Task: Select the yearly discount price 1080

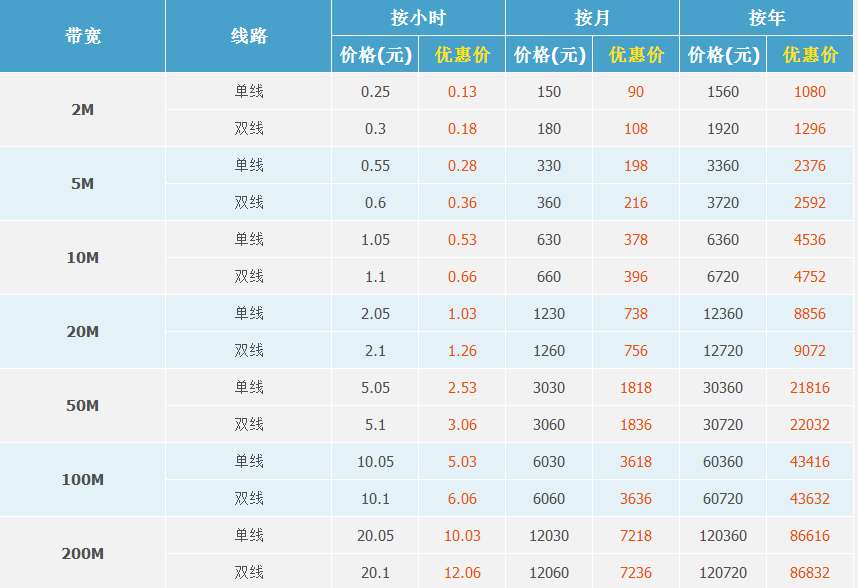Action: pyautogui.click(x=810, y=92)
